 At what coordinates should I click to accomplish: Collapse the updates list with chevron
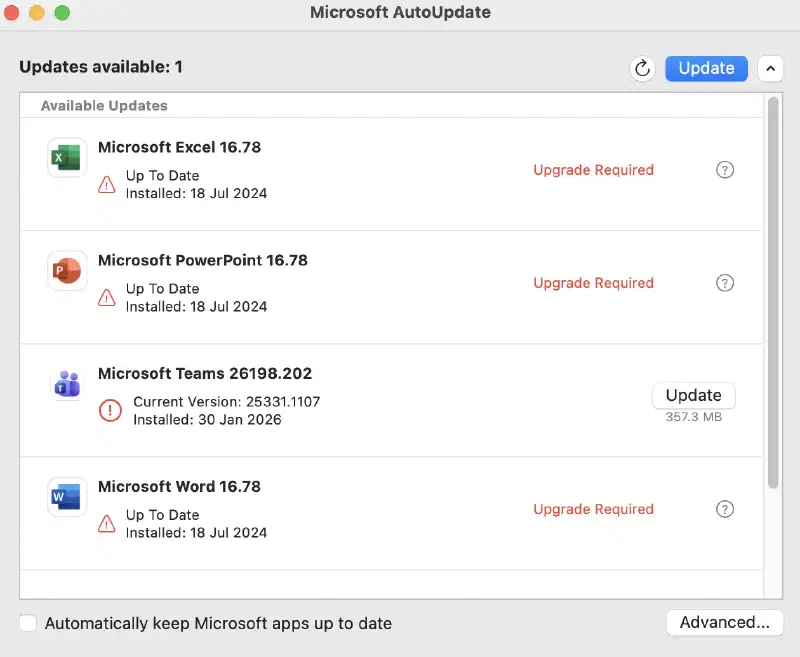pos(770,68)
